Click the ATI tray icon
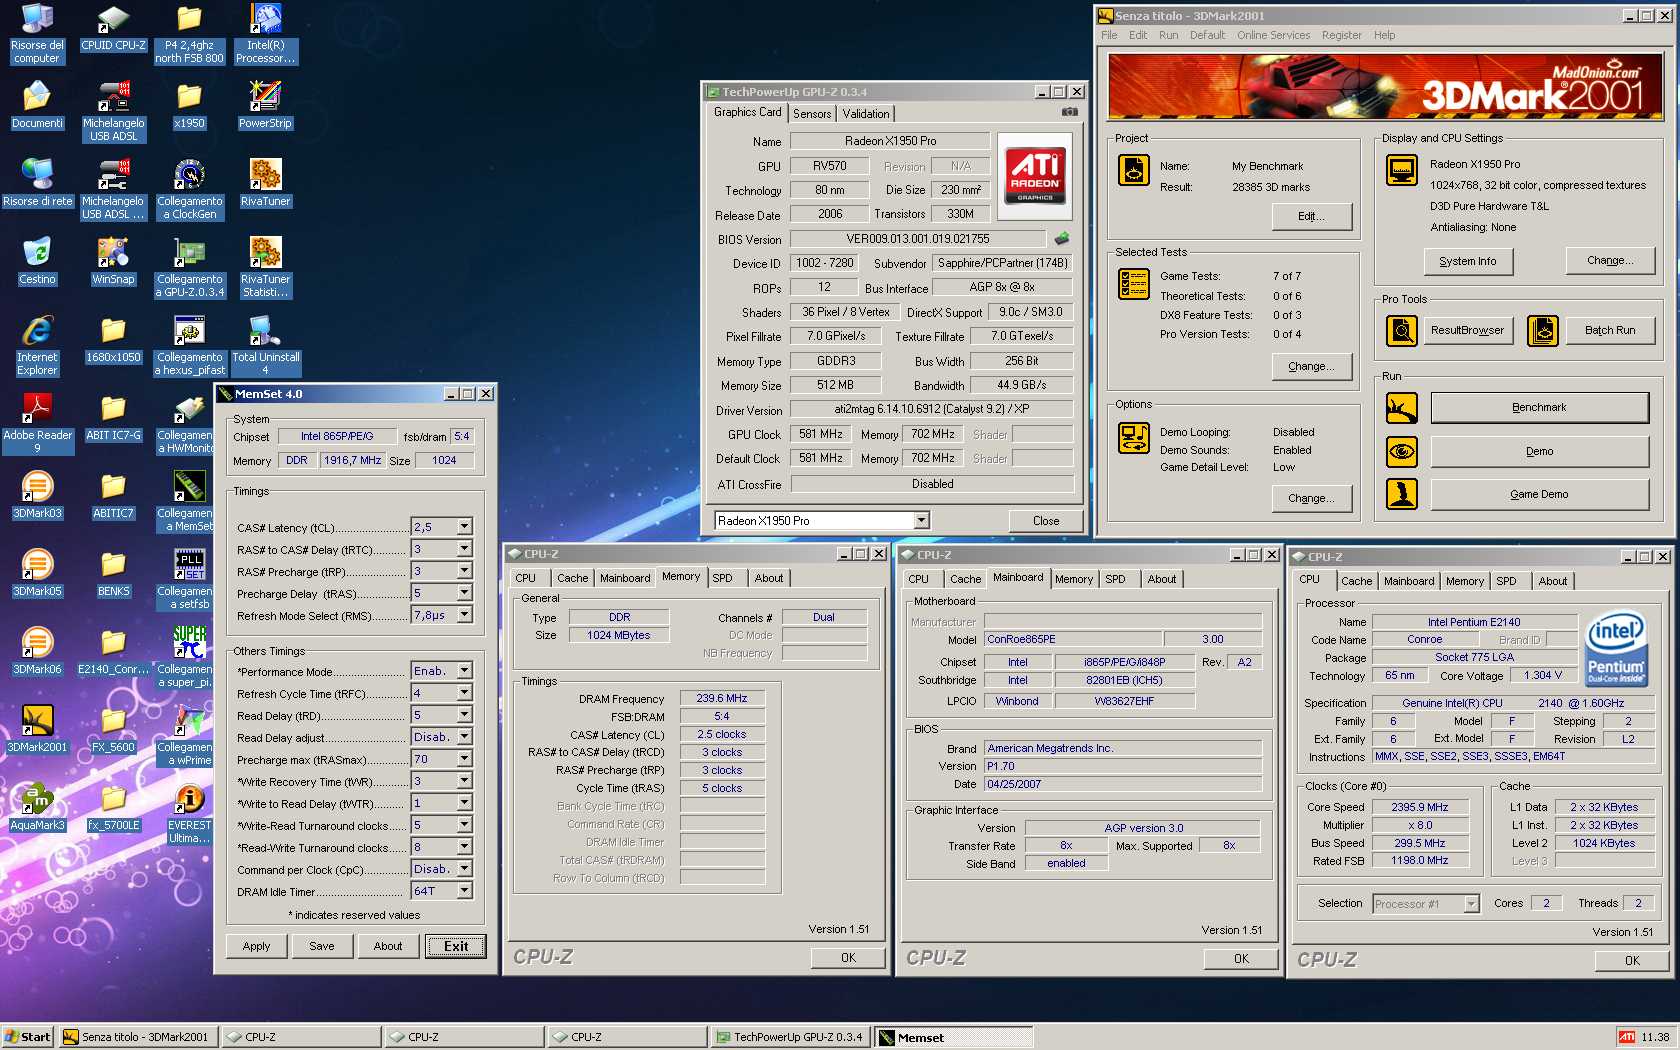The width and height of the screenshot is (1680, 1050). click(x=1627, y=1037)
